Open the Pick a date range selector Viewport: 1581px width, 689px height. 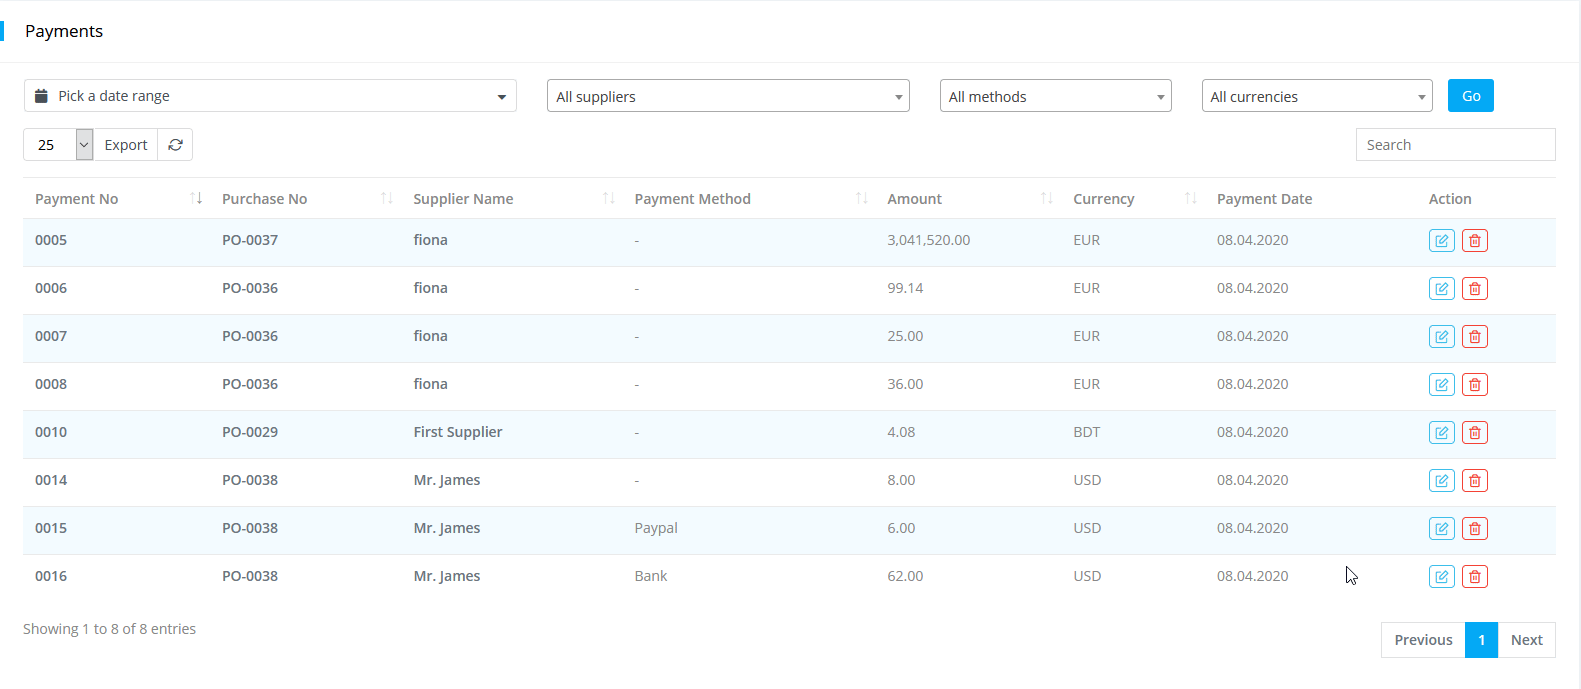270,96
